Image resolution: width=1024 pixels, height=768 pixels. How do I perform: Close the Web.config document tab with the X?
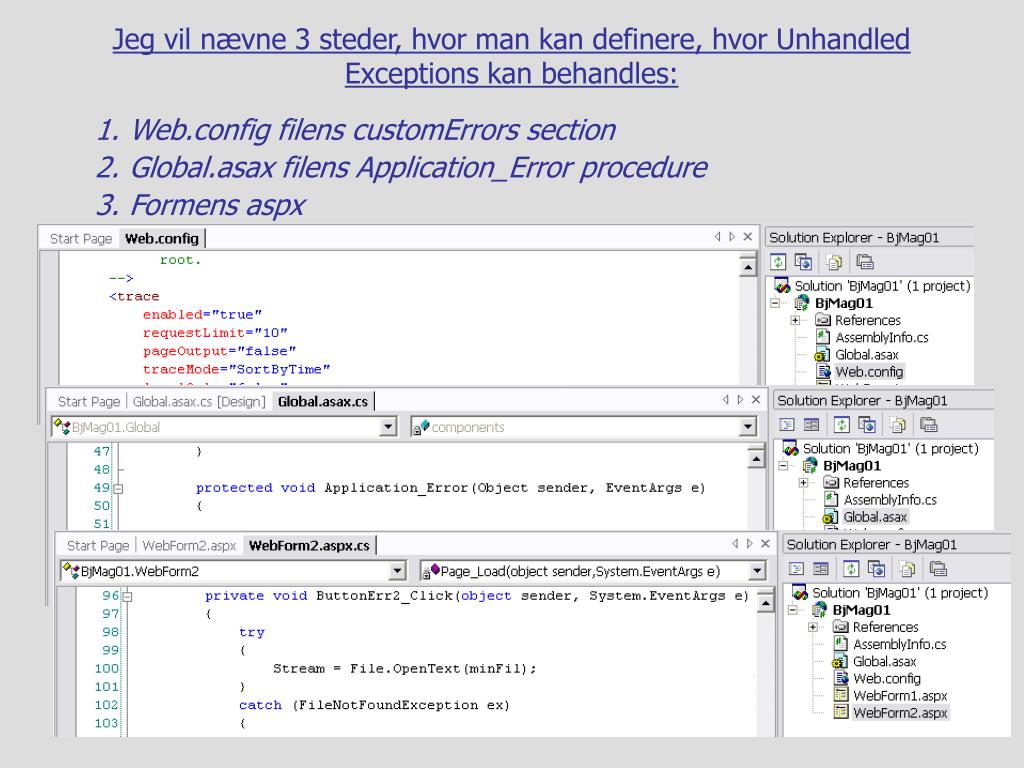(748, 236)
